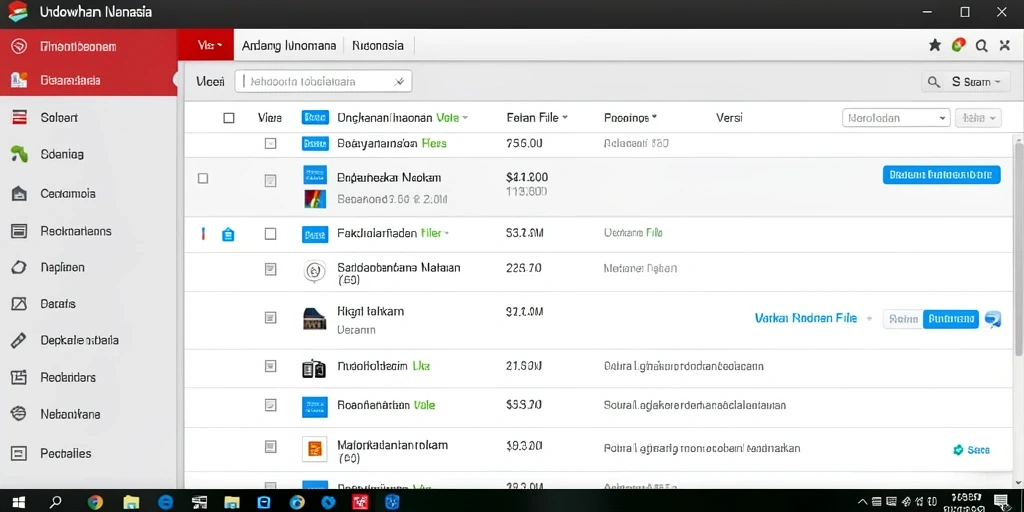This screenshot has height=512, width=1024.
Task: Click the Save link in Mafortkadantan row
Action: click(x=972, y=450)
